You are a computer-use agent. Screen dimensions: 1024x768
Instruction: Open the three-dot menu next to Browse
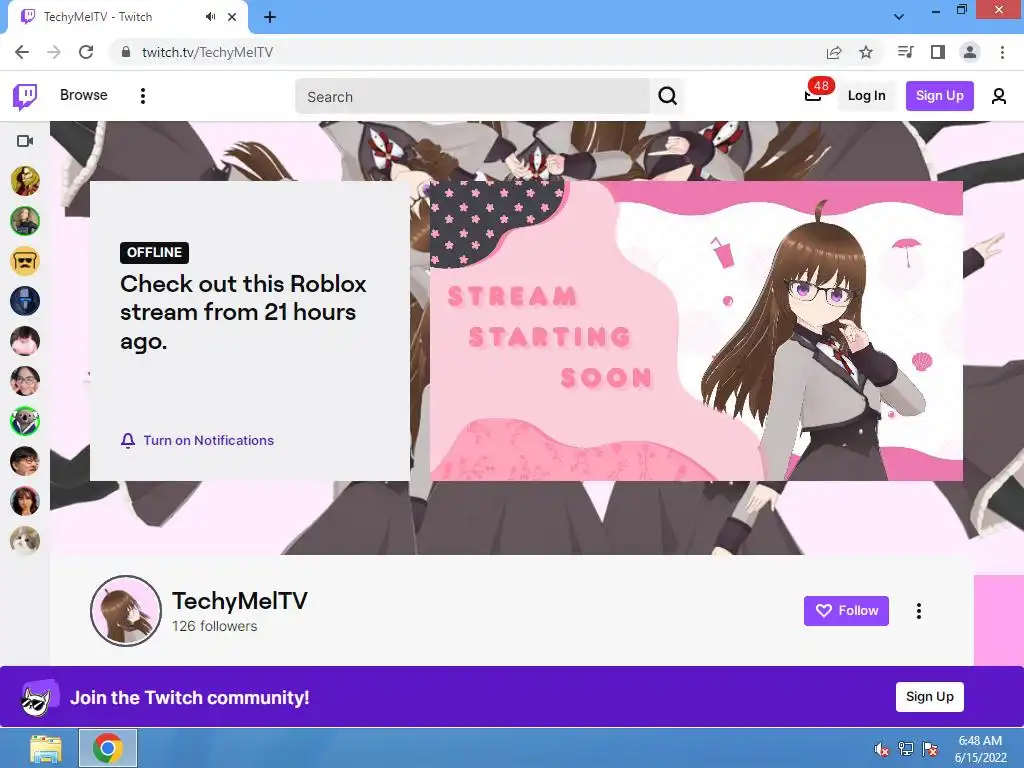click(143, 96)
